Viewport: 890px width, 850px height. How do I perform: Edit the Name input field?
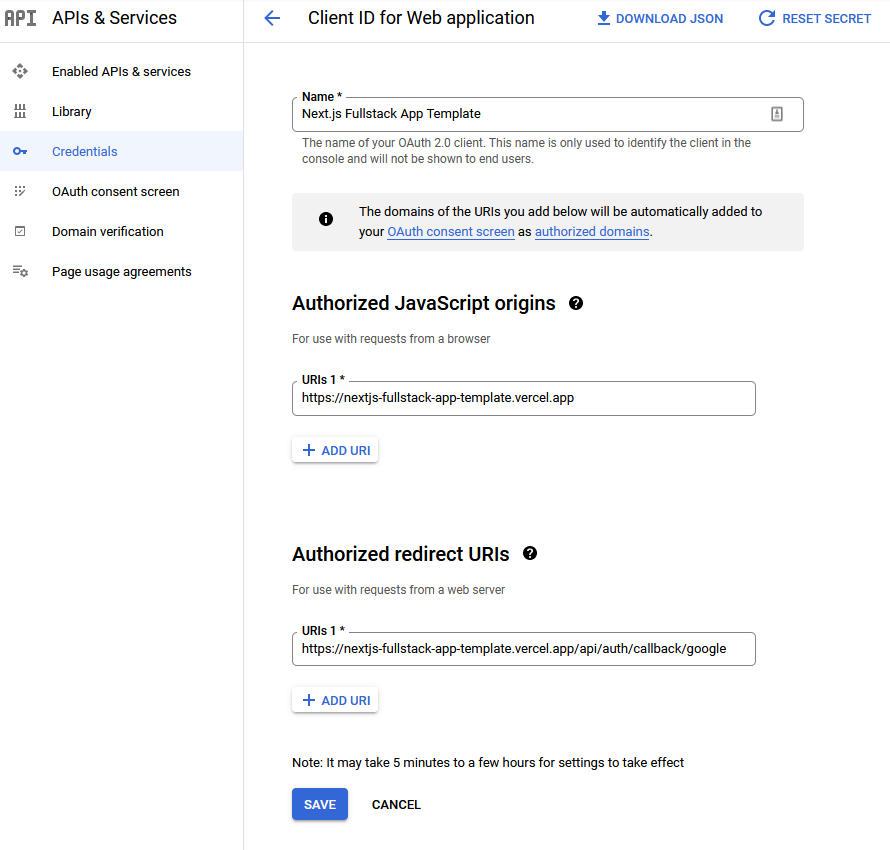pyautogui.click(x=548, y=114)
